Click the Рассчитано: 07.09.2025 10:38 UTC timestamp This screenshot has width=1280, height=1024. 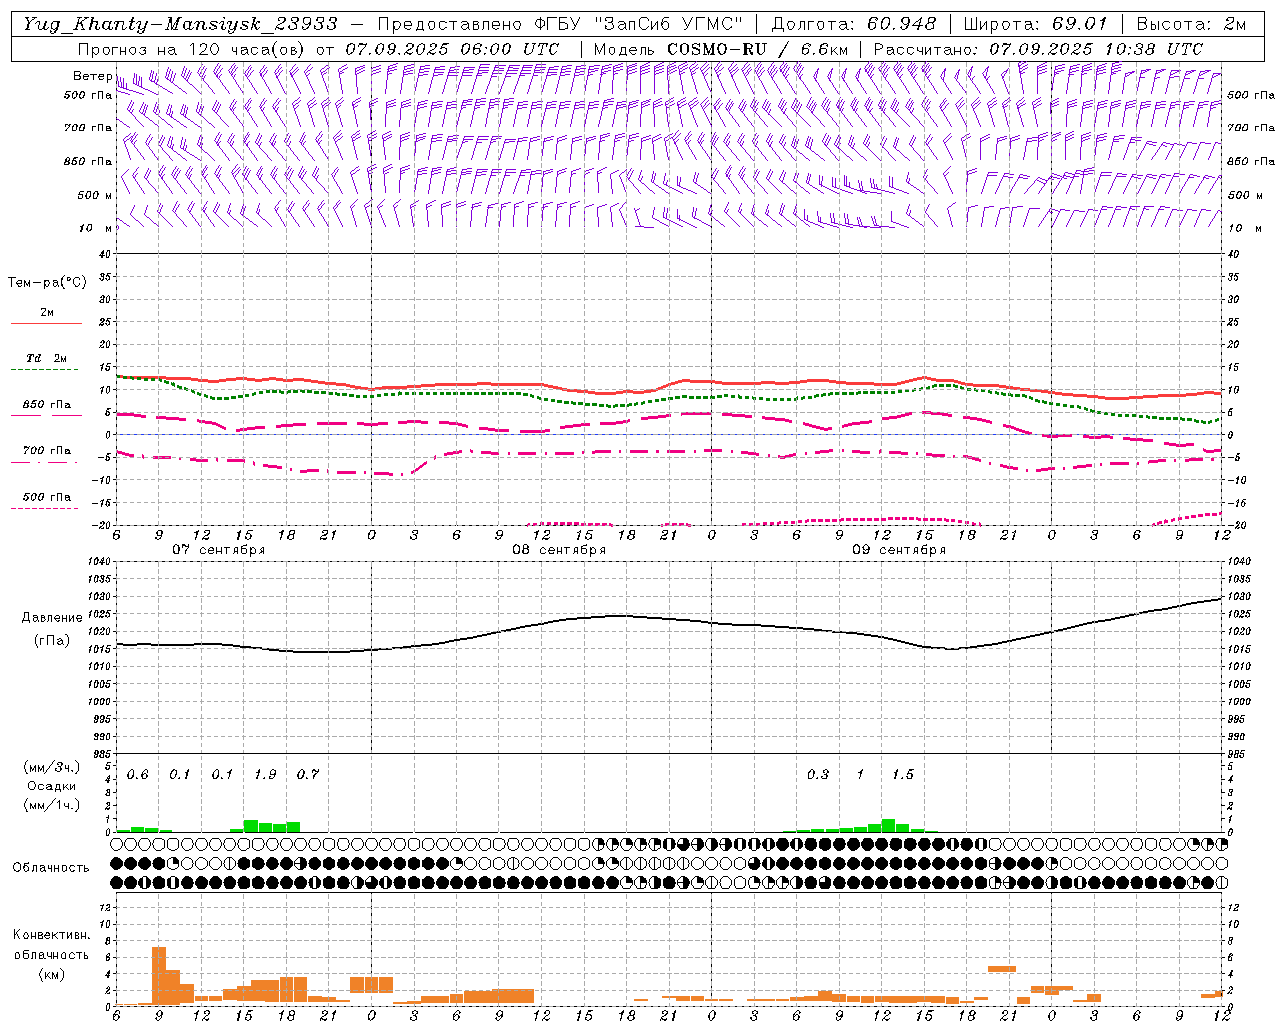[x=1038, y=48]
